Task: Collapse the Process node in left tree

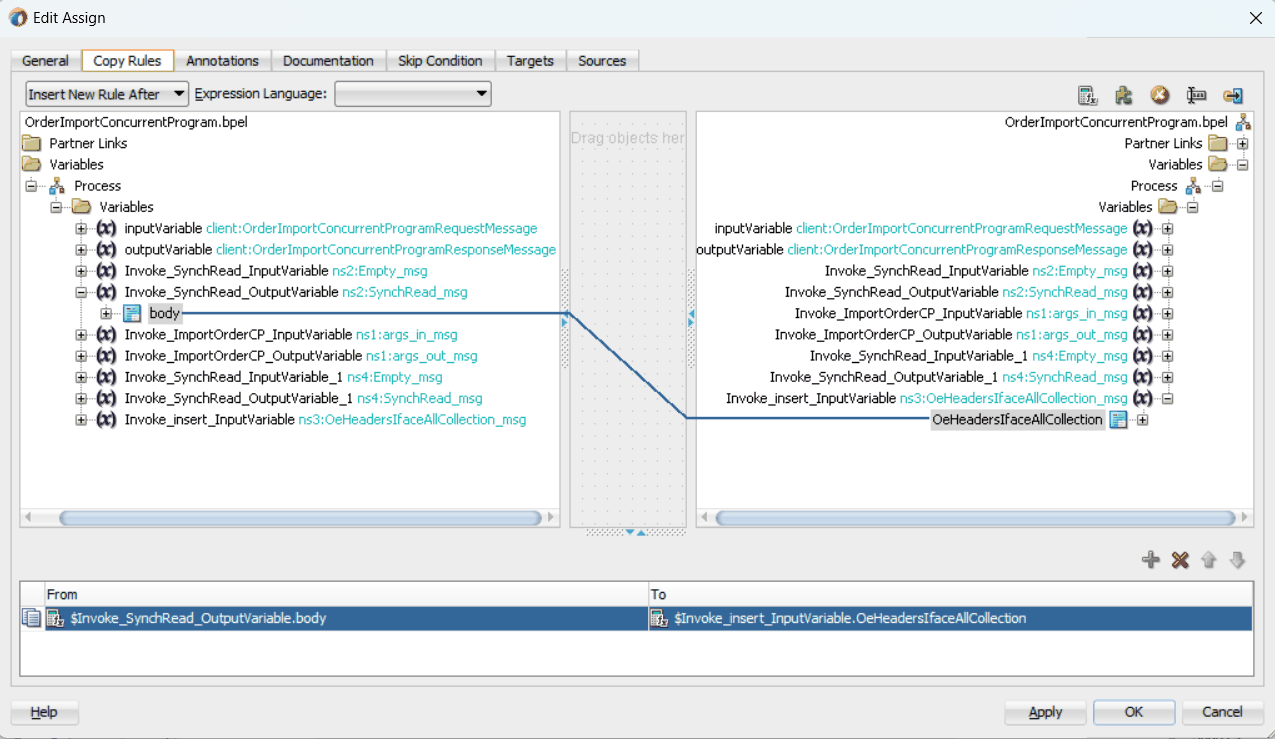Action: [31, 186]
